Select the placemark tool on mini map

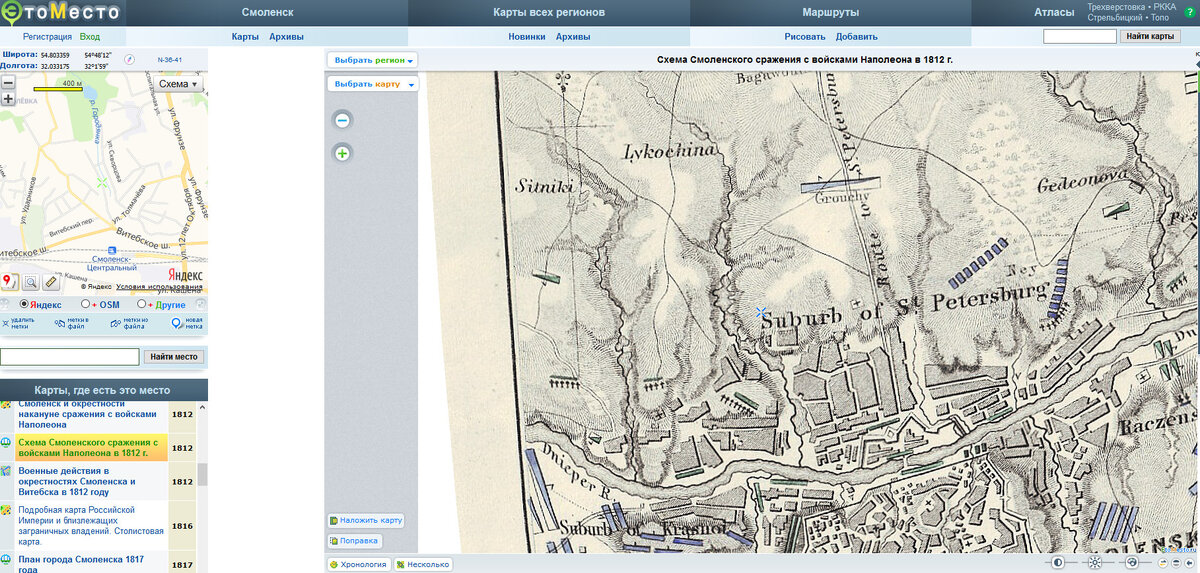coord(10,282)
